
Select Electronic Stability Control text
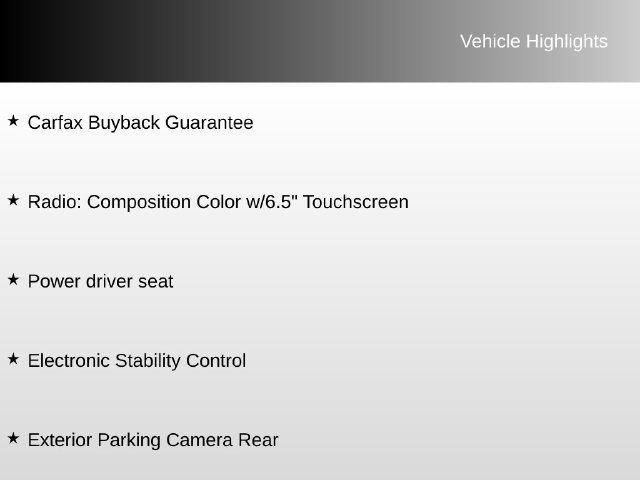(x=137, y=361)
